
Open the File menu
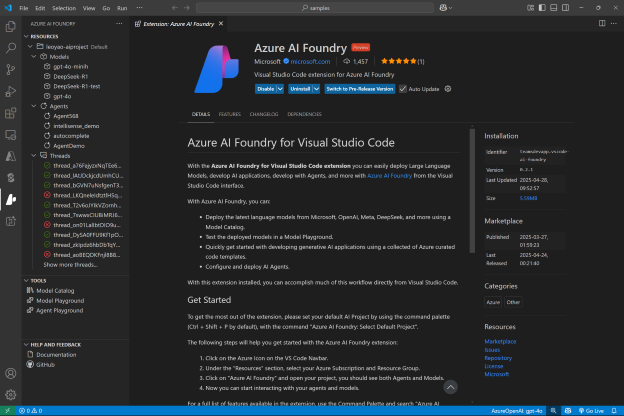[23, 8]
